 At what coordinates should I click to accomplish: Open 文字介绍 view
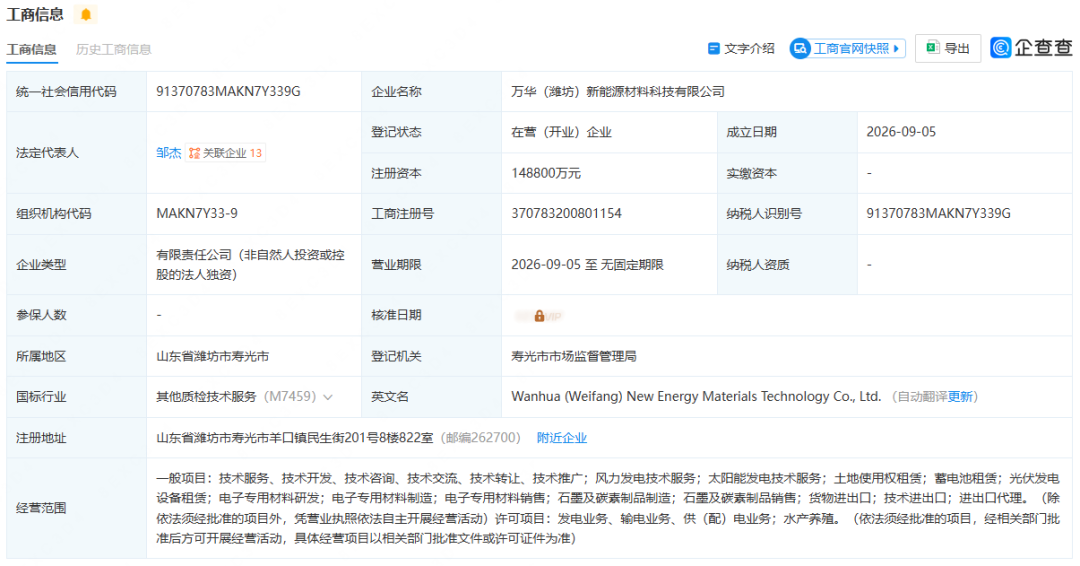pos(741,48)
